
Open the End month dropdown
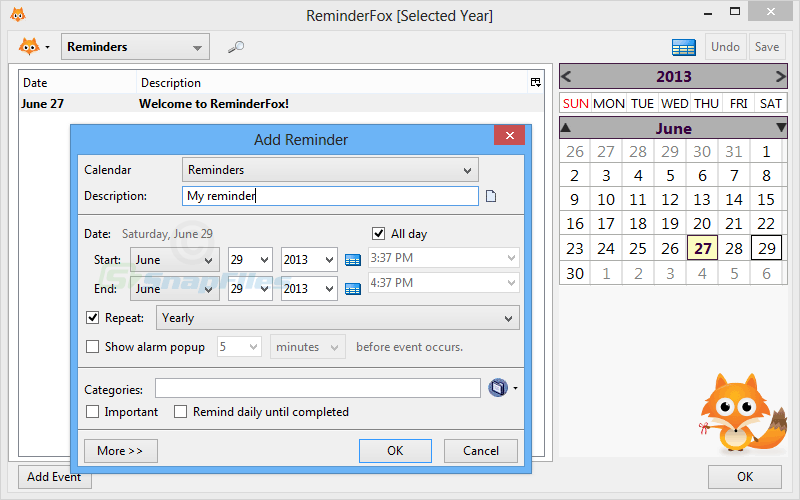(x=174, y=289)
